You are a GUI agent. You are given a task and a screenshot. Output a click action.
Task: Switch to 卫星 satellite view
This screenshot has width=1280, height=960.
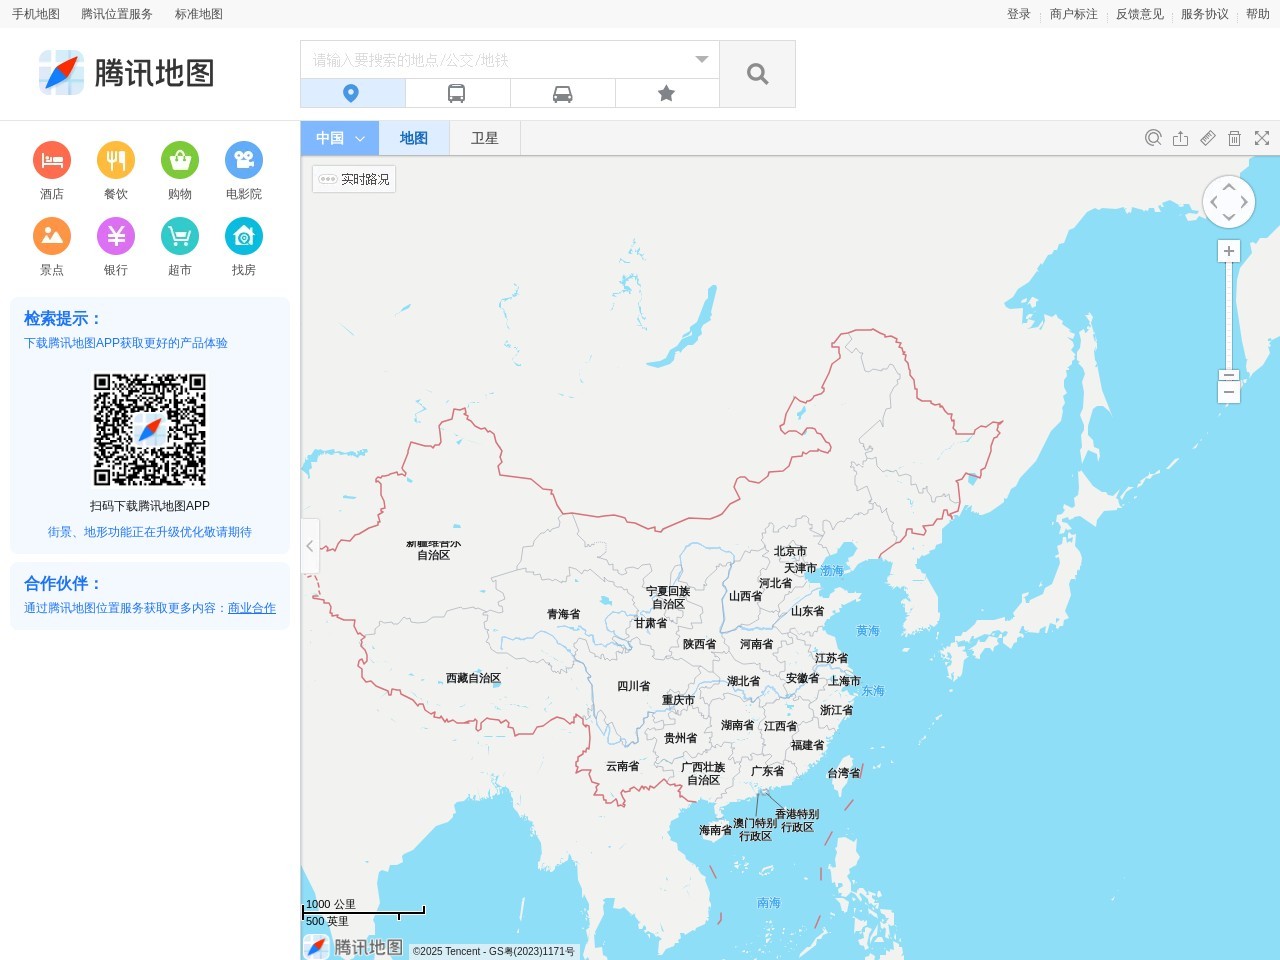tap(484, 137)
